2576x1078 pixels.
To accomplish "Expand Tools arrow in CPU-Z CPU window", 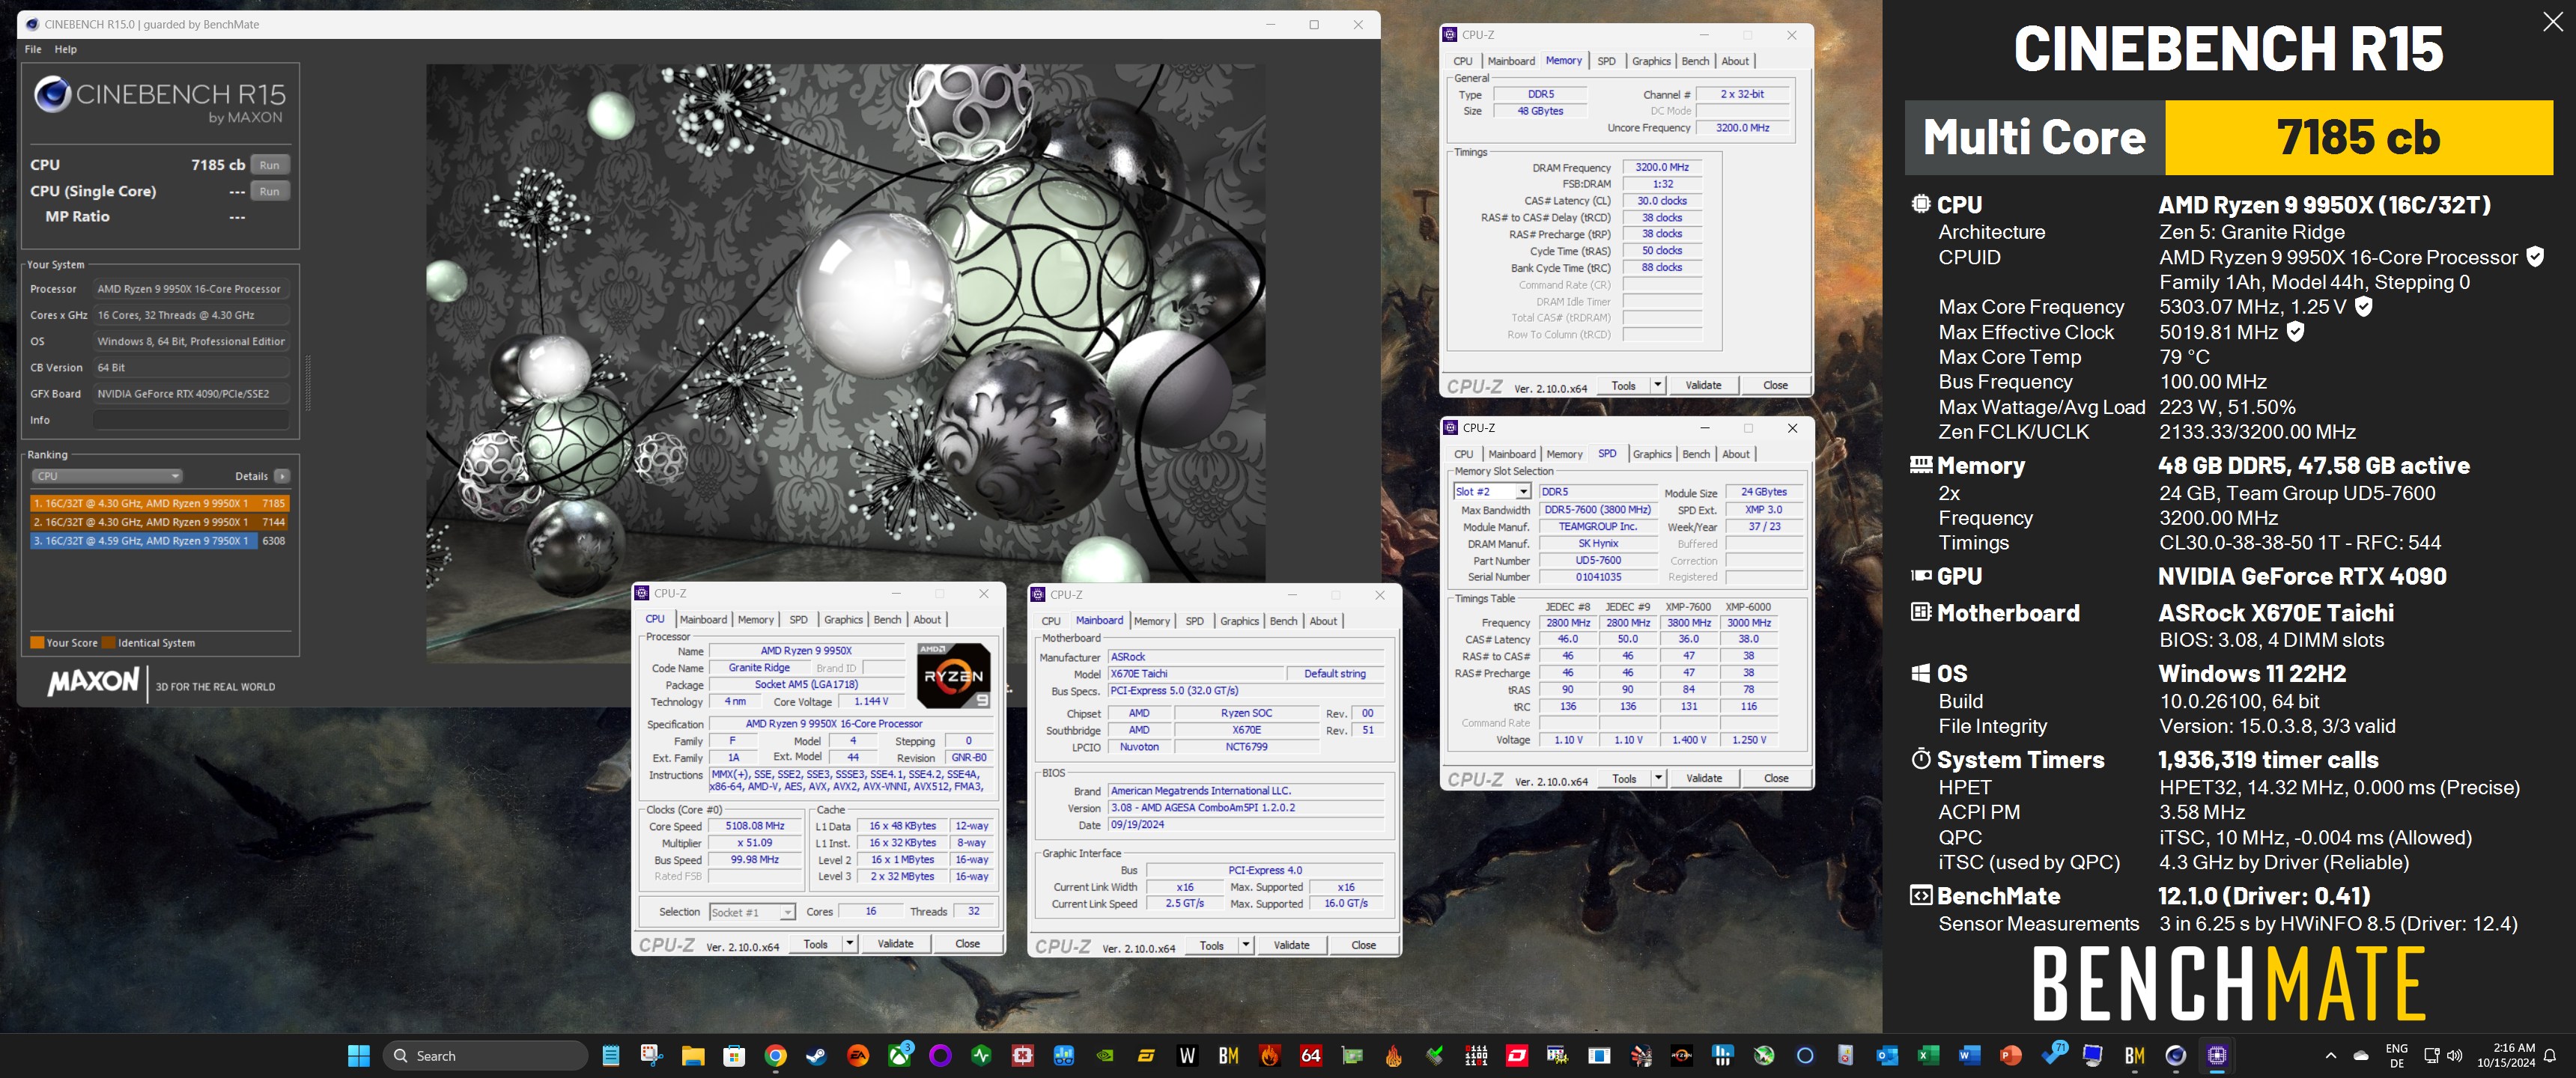I will click(x=849, y=944).
